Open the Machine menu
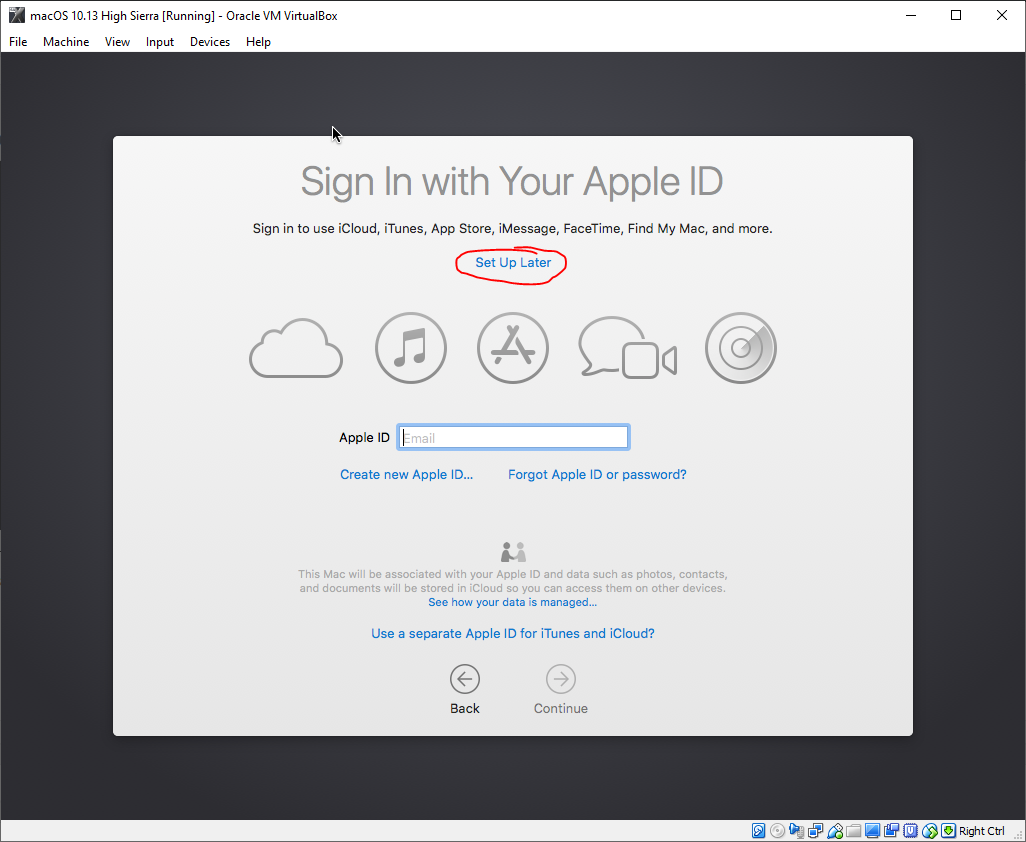 tap(66, 41)
